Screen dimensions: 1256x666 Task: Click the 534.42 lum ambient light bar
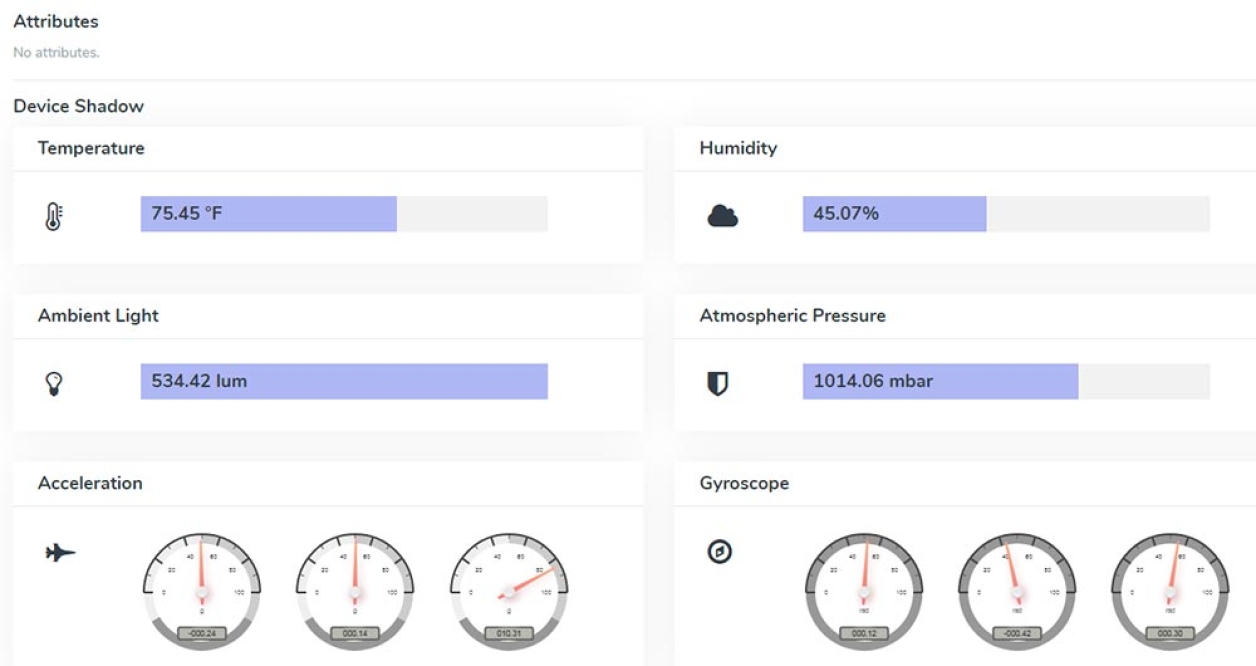coord(345,380)
